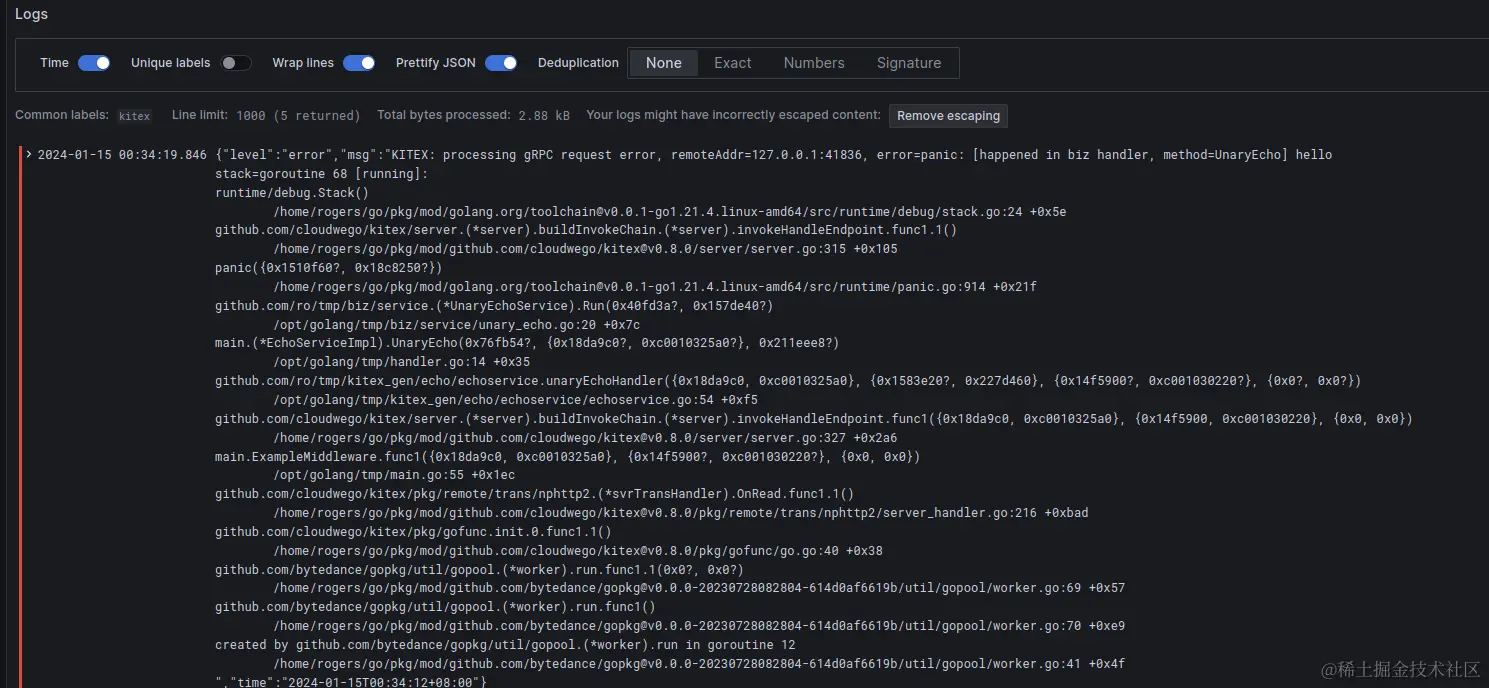Click the main.ExampleMiddleware.func1 line
The image size is (1489, 688).
tap(567, 457)
